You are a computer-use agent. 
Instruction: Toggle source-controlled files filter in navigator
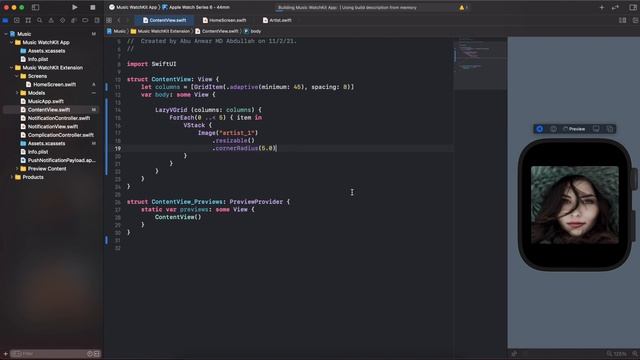click(97, 354)
